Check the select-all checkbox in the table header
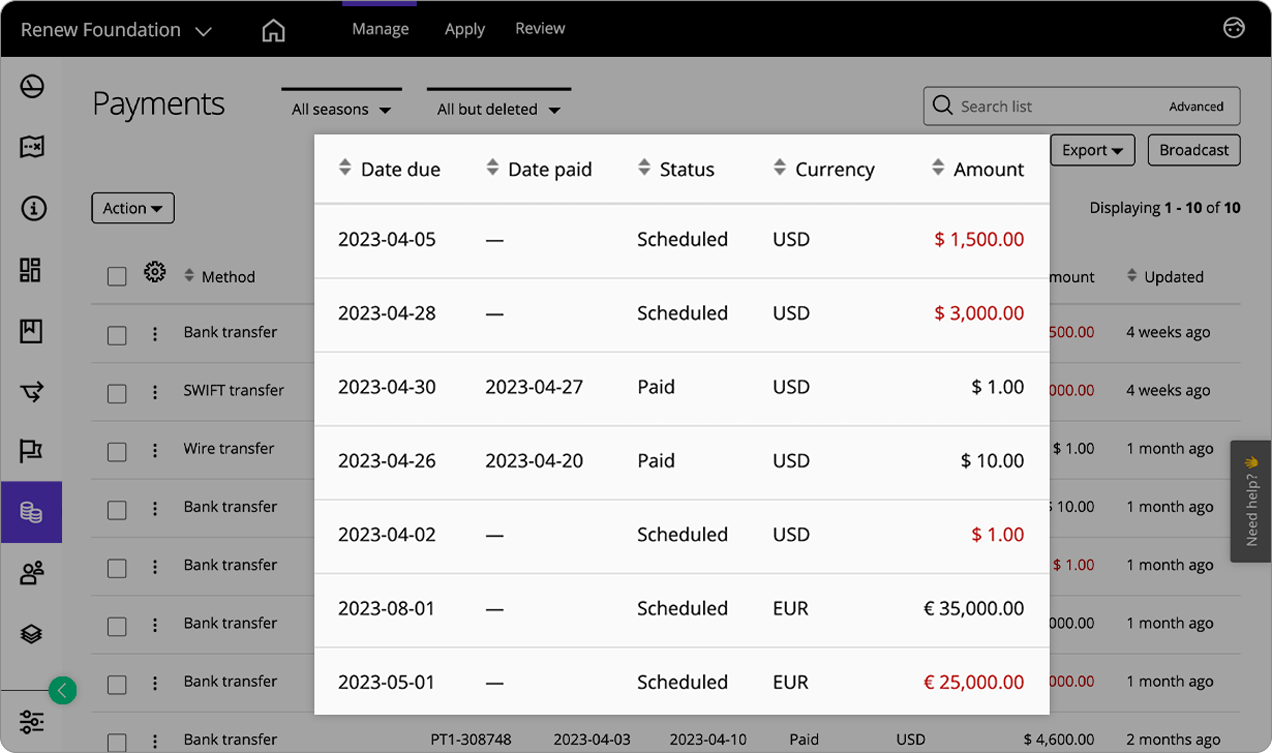The height and width of the screenshot is (753, 1272). click(x=116, y=276)
